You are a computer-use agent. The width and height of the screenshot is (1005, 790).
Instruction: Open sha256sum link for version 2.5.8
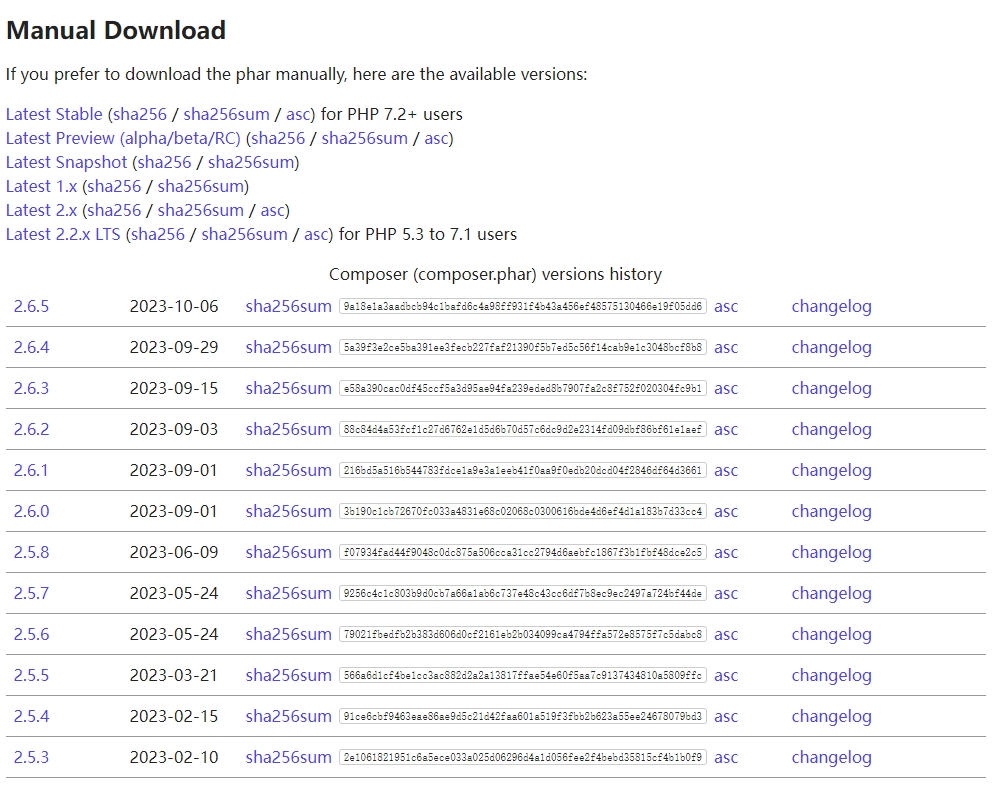click(288, 552)
